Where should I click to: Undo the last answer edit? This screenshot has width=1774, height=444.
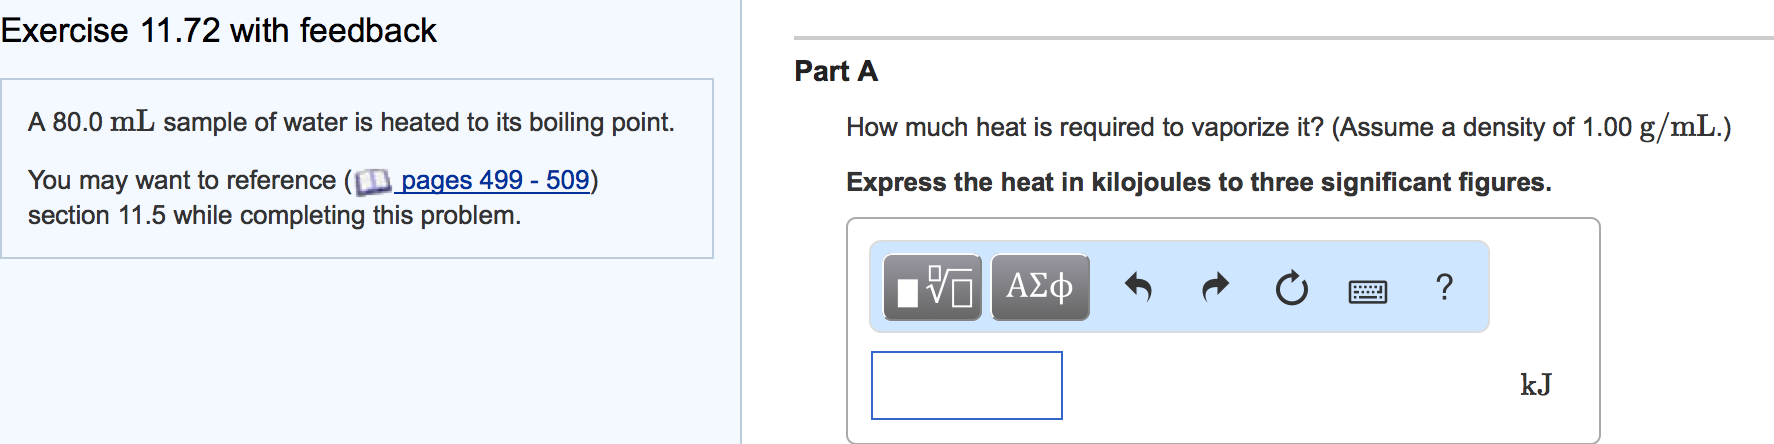tap(1138, 288)
